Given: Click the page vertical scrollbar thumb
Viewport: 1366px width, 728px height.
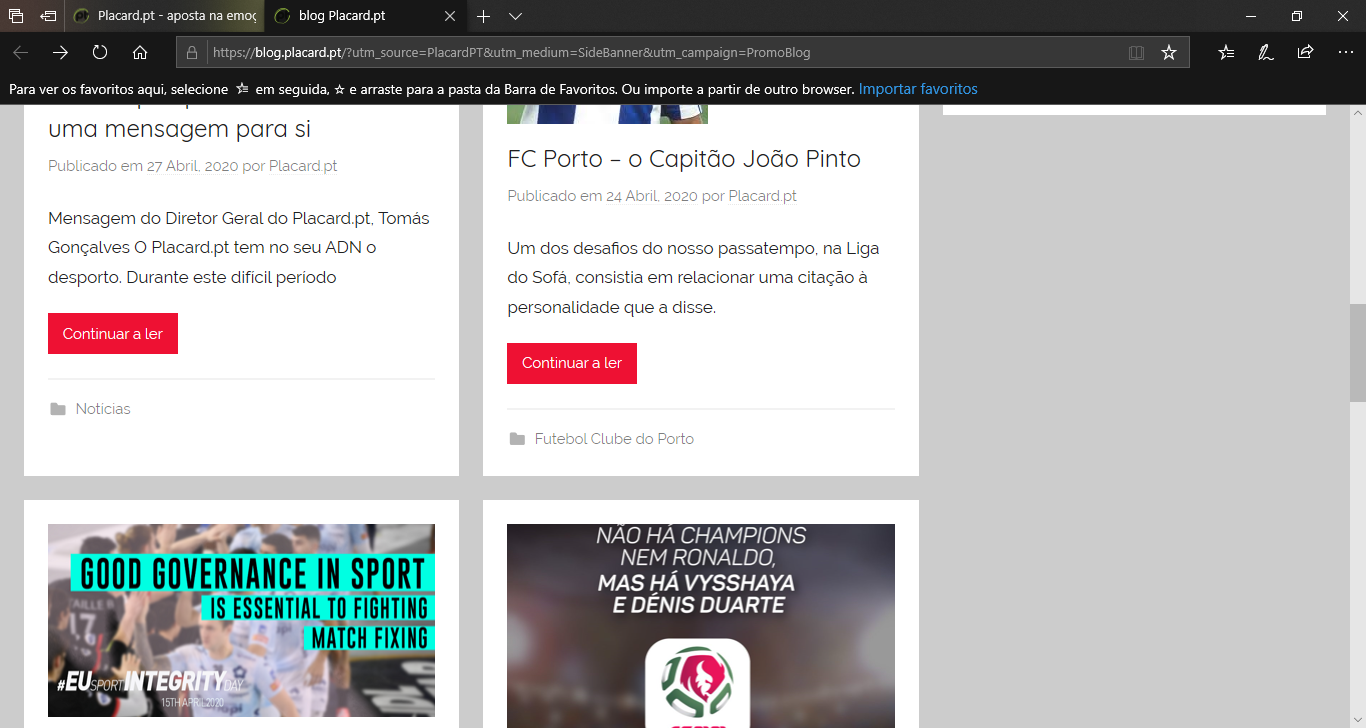Looking at the screenshot, I should point(1357,352).
